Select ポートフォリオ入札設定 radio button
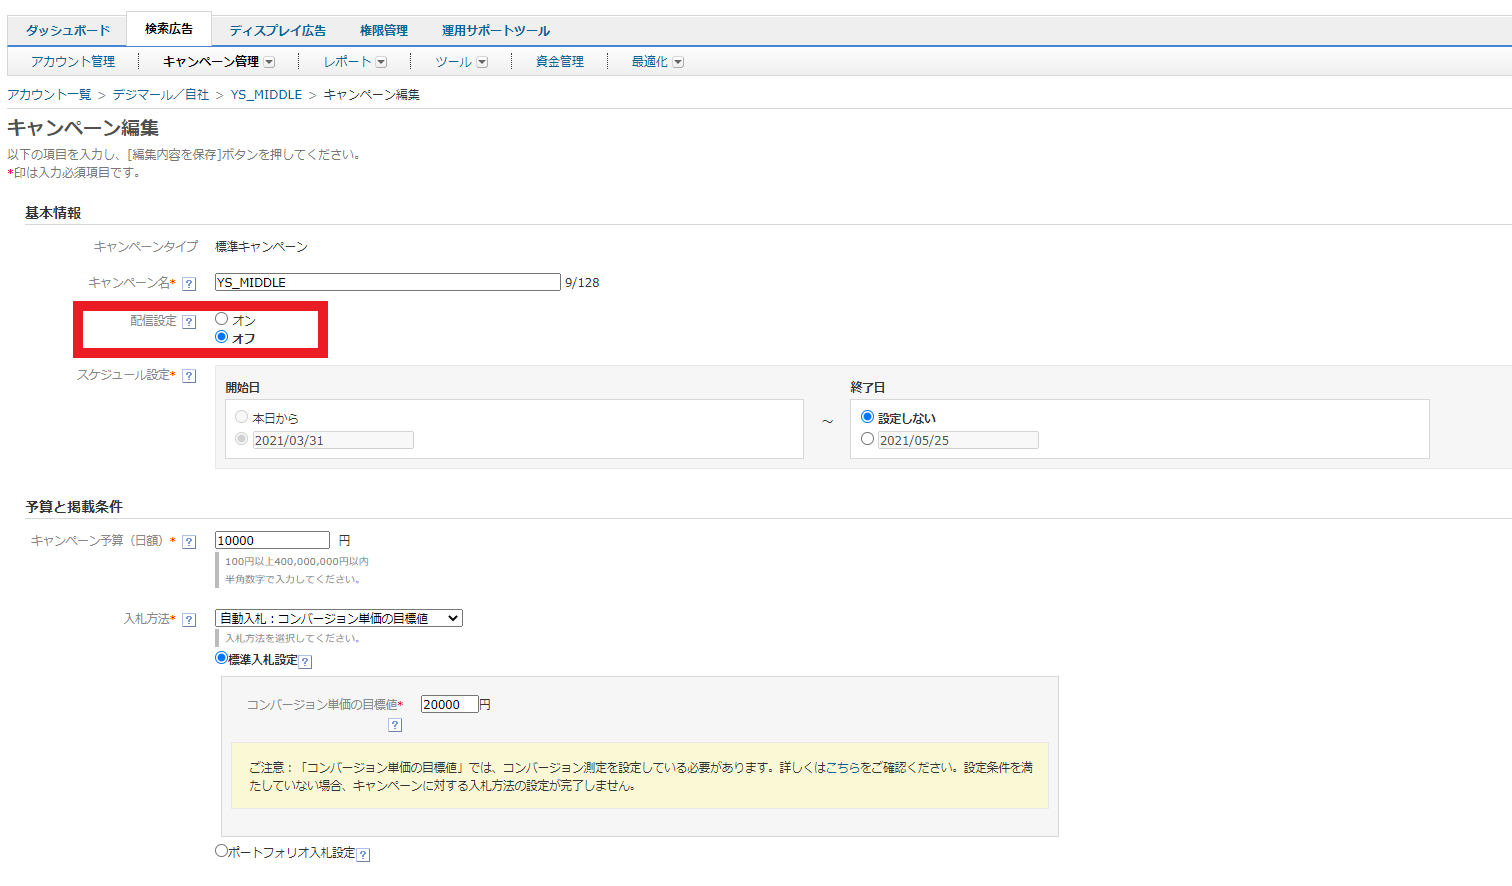 pyautogui.click(x=222, y=851)
